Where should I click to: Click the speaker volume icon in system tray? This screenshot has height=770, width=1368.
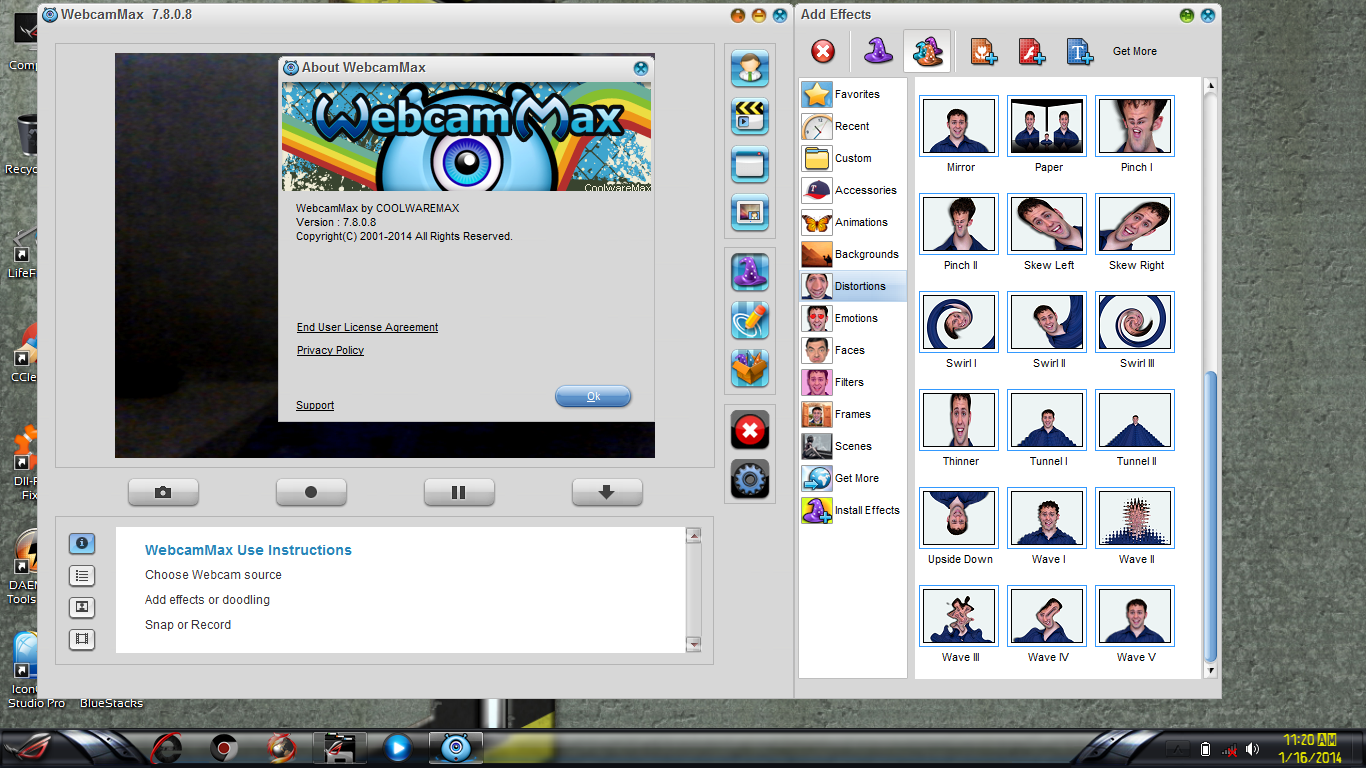pos(1252,749)
